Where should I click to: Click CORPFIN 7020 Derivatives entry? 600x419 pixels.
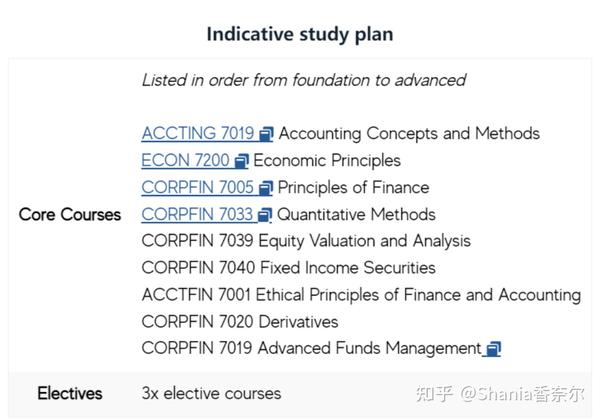240,322
